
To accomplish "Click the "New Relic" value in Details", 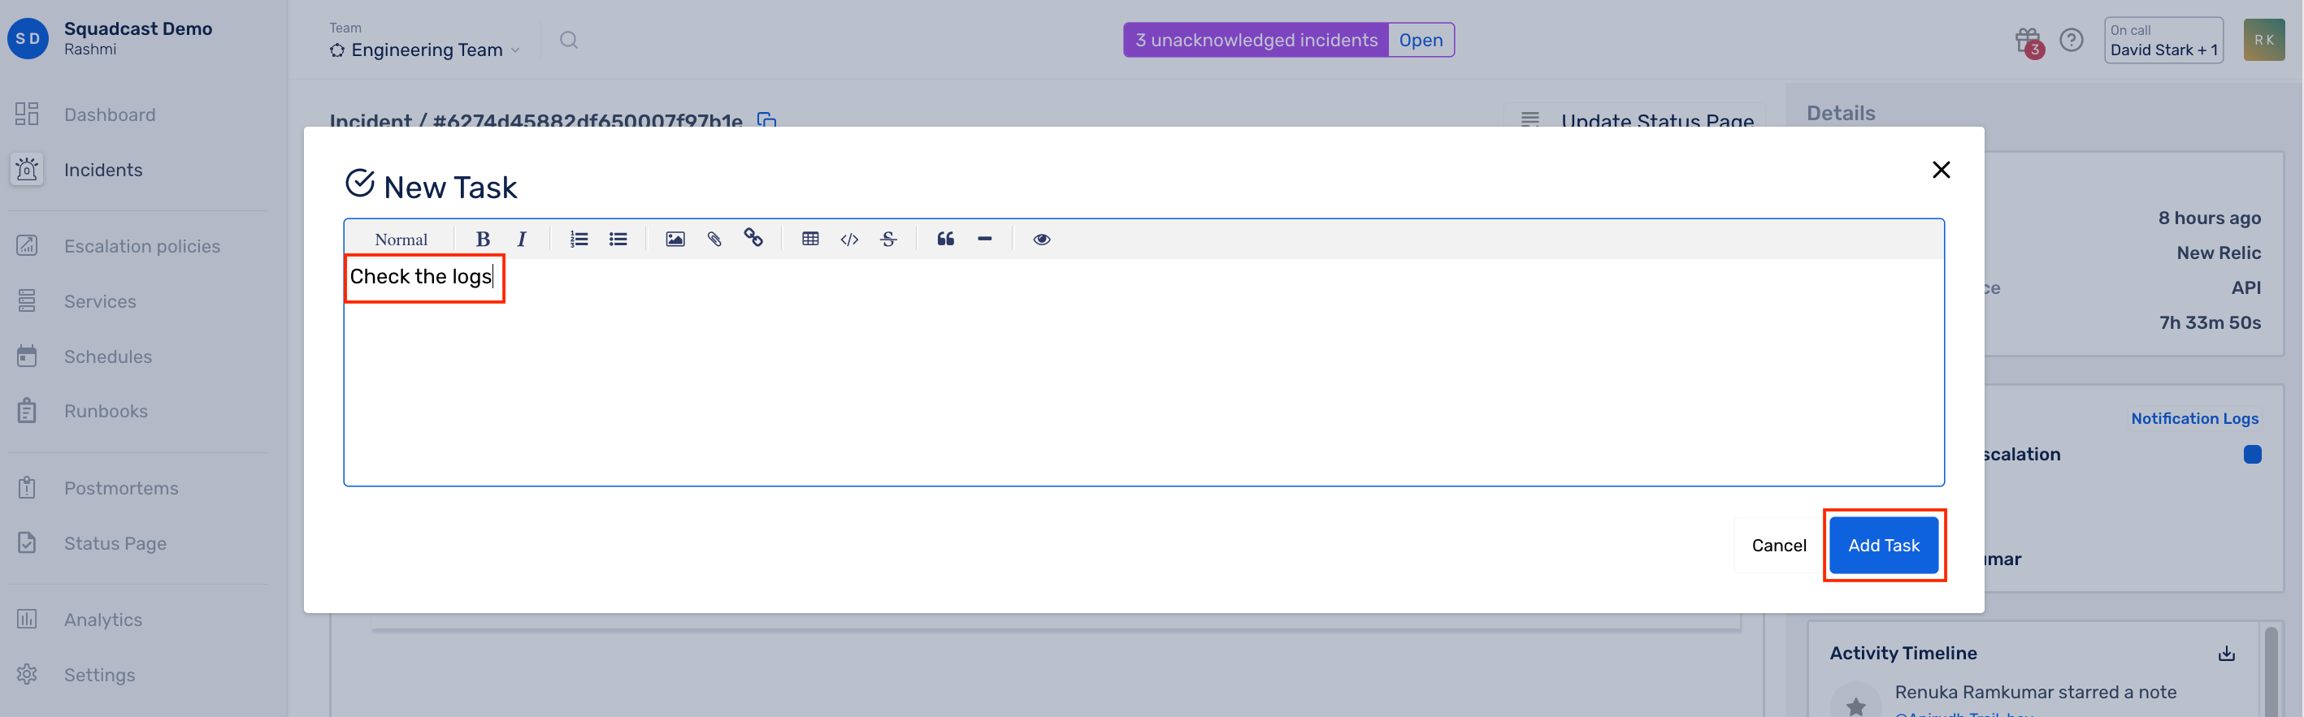I will pyautogui.click(x=2218, y=253).
